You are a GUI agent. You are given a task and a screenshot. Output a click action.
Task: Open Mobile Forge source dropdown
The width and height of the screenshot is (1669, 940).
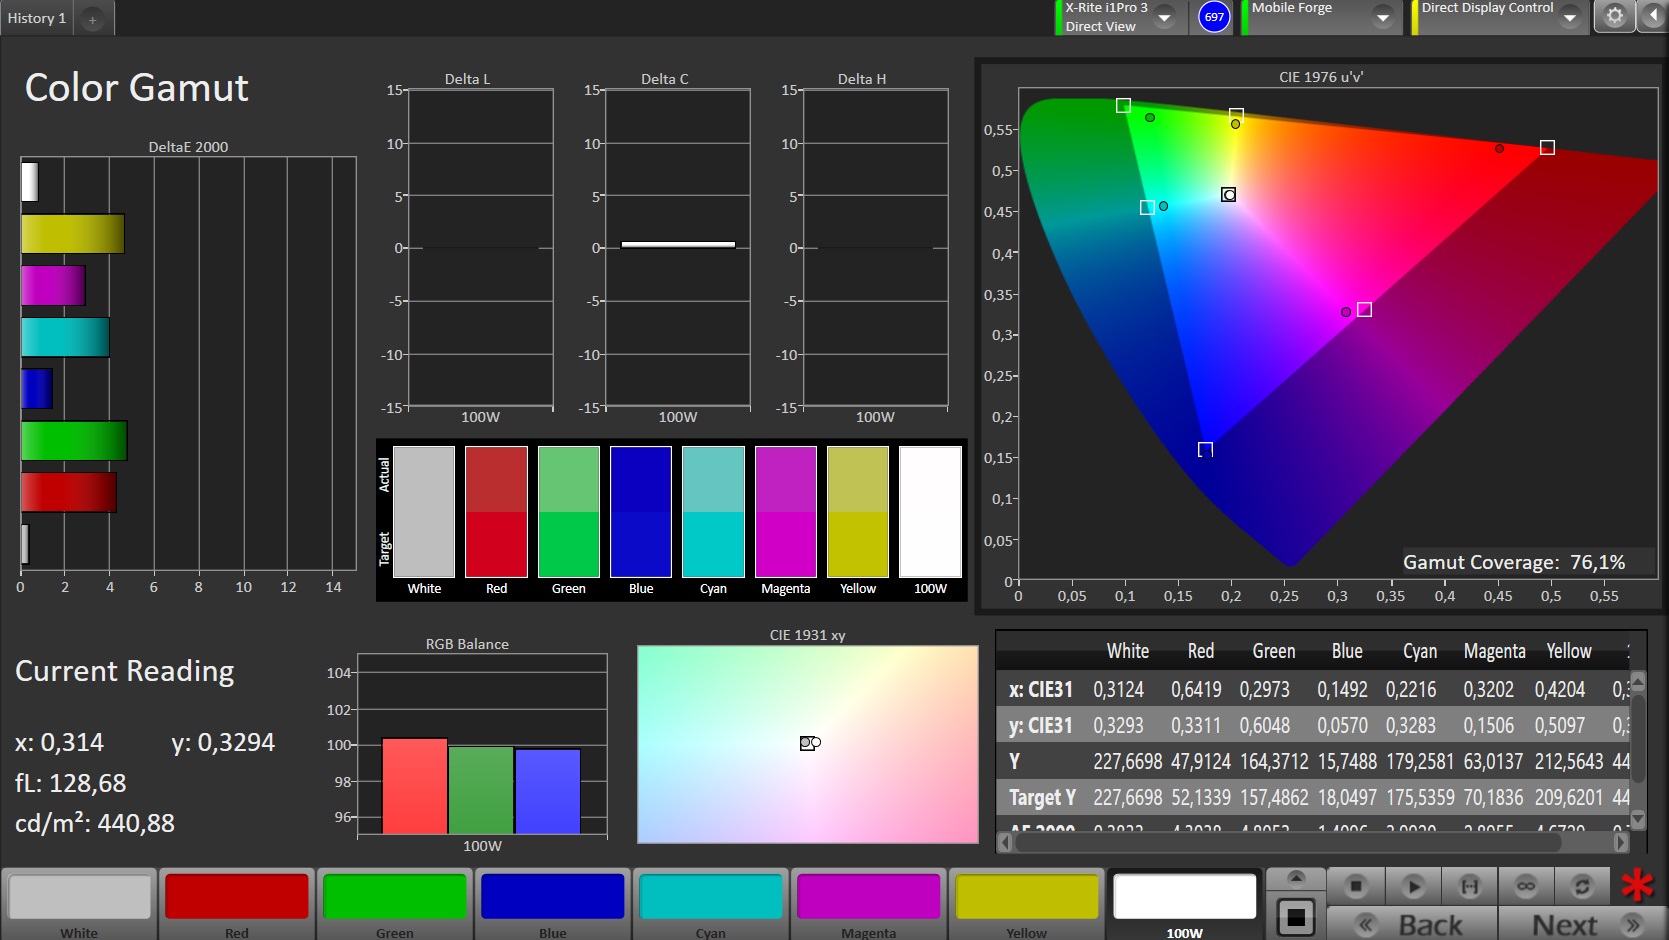pos(1382,17)
